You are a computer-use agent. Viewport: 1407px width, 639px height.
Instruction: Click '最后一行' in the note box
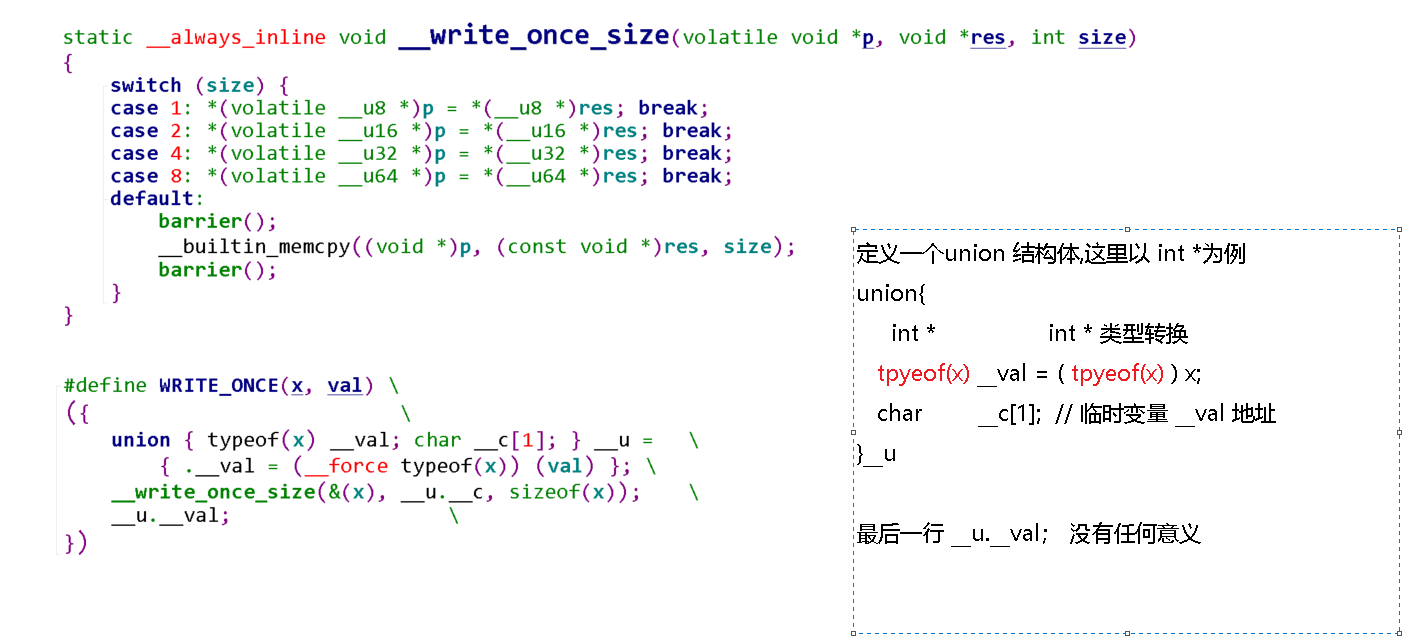click(900, 533)
